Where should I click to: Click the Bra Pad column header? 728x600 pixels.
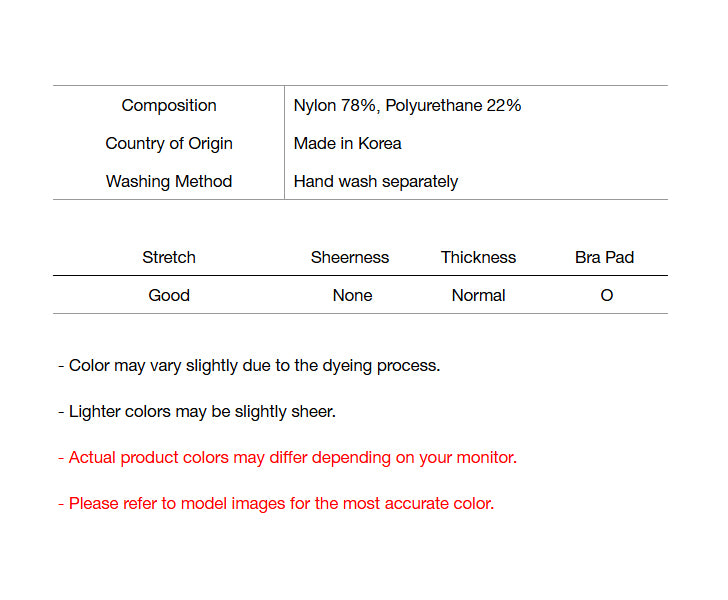604,257
